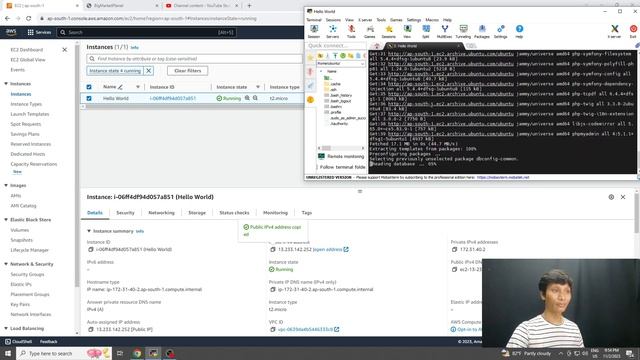Screen dimensions: 640x360
Task: Open the Instance state column filter dropdown
Action: coord(258,87)
